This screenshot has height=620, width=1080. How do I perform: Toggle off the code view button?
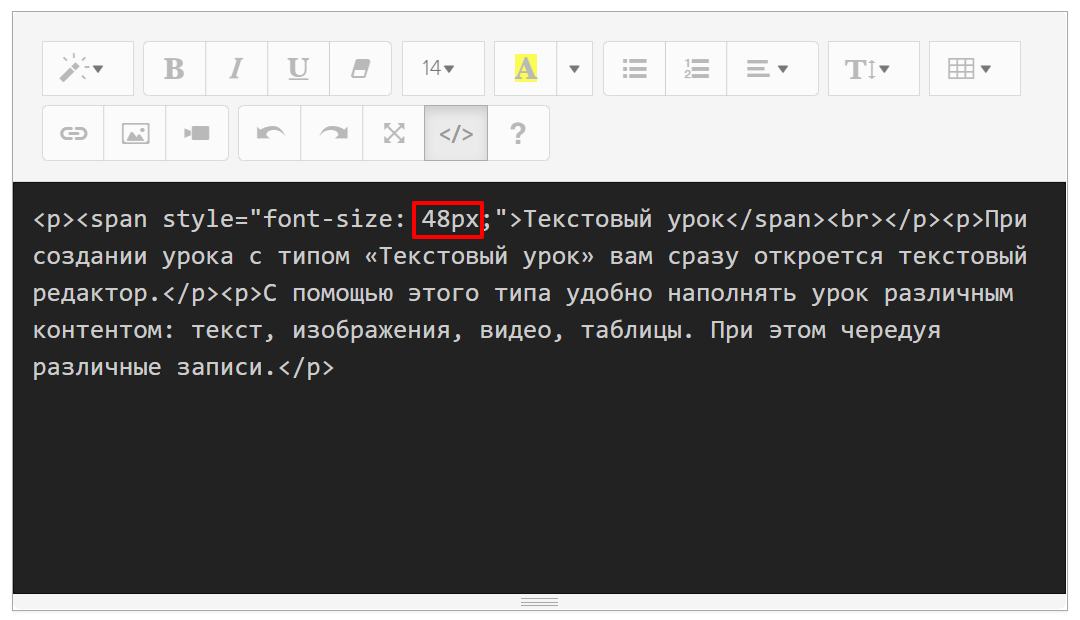click(x=456, y=133)
